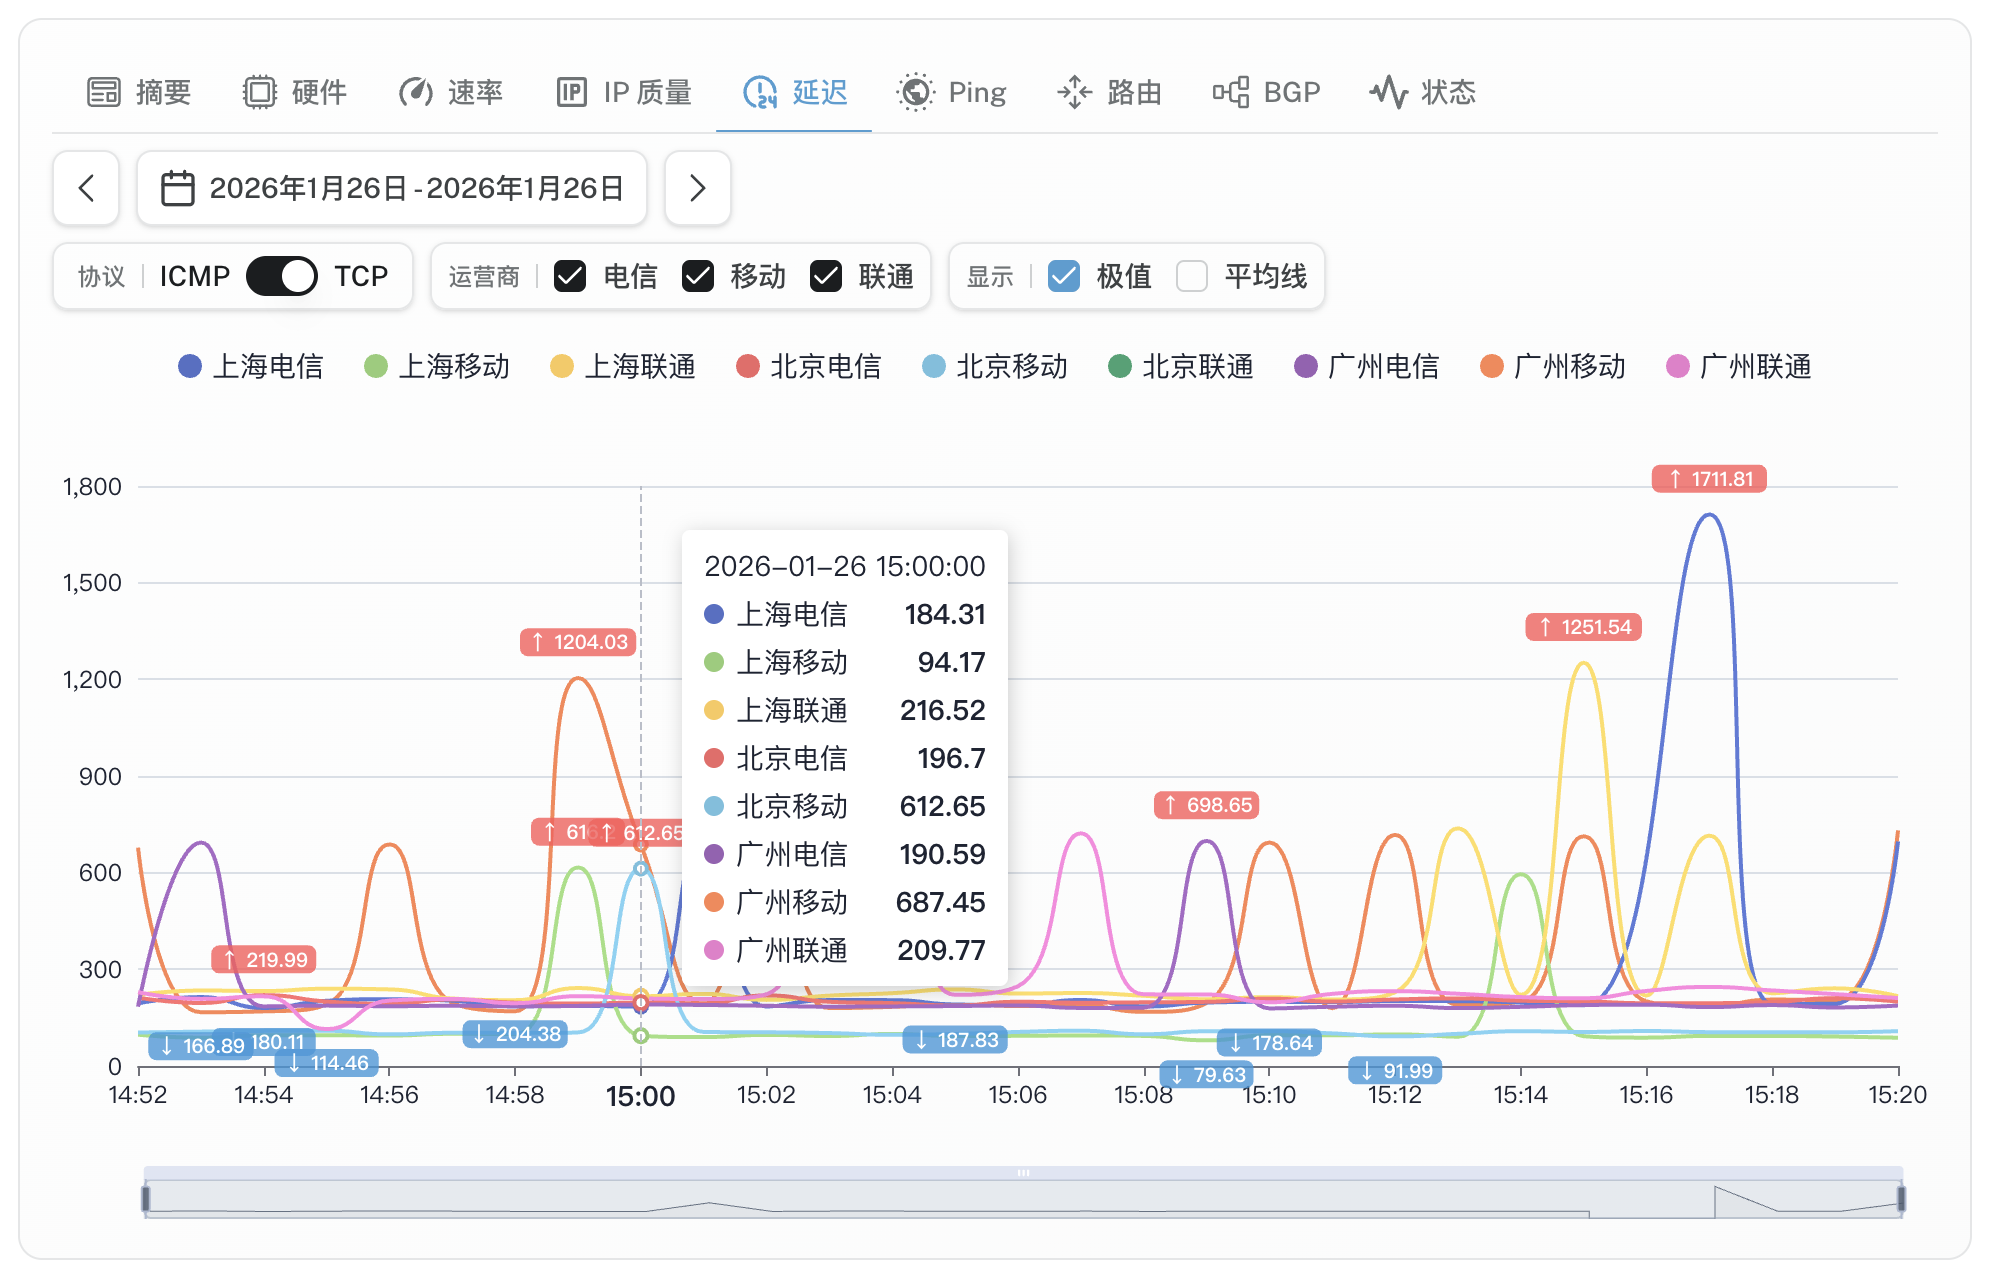This screenshot has height=1276, width=1992.
Task: Click the BGP network icon
Action: pos(1234,91)
